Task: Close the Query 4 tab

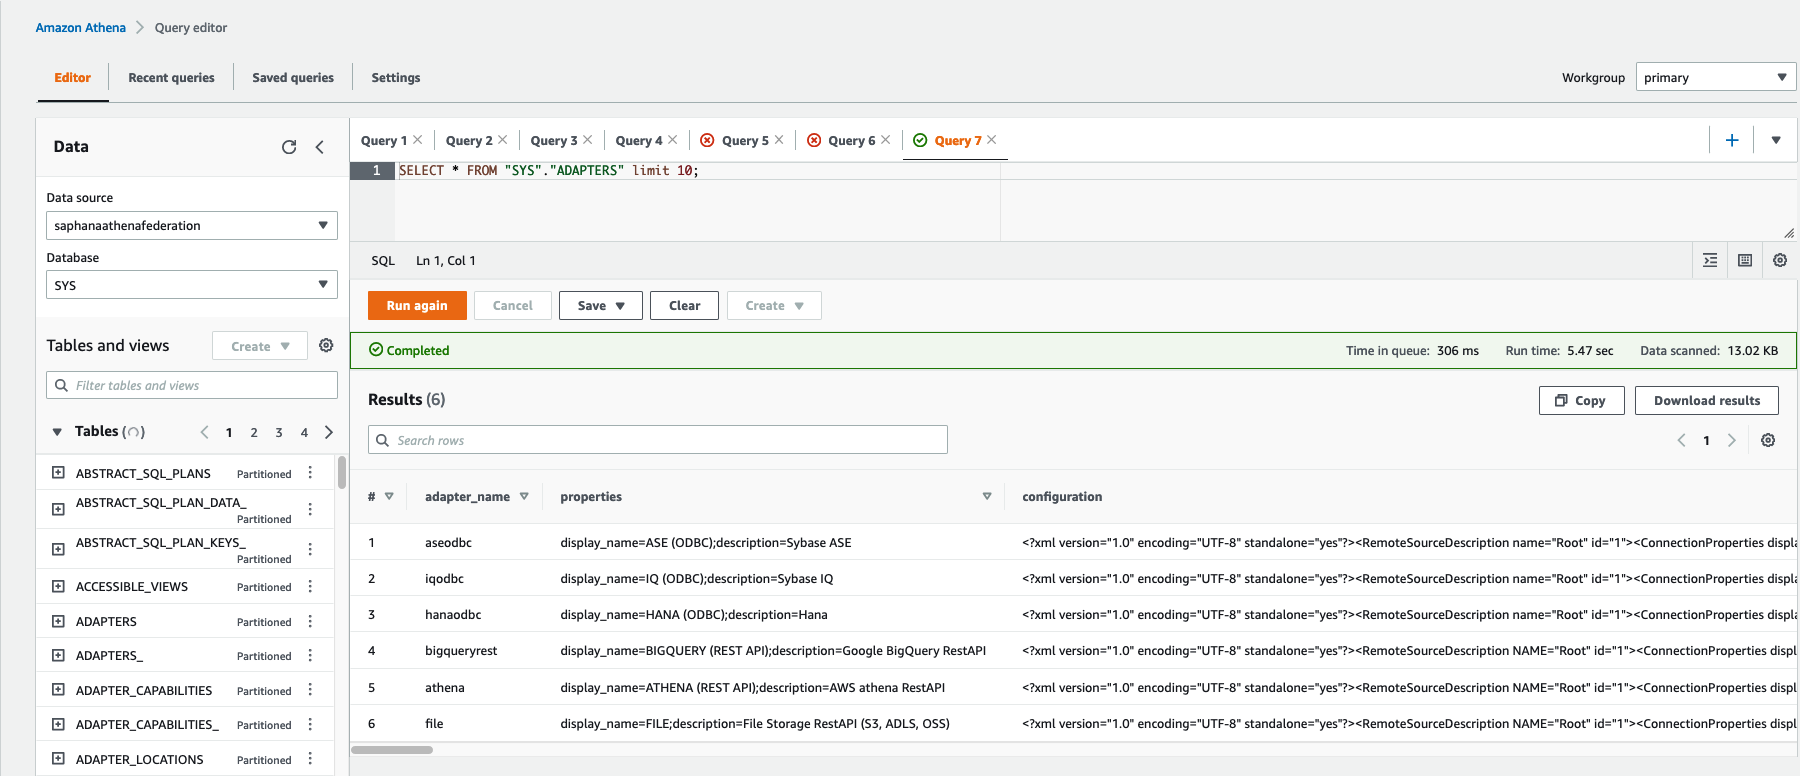Action: (x=673, y=140)
